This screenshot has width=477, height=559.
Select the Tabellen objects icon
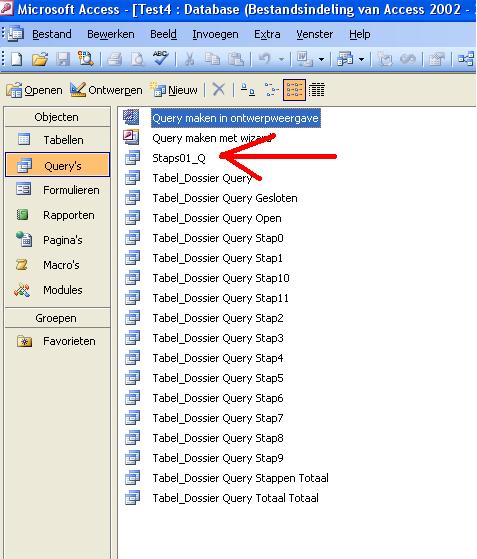(x=24, y=139)
